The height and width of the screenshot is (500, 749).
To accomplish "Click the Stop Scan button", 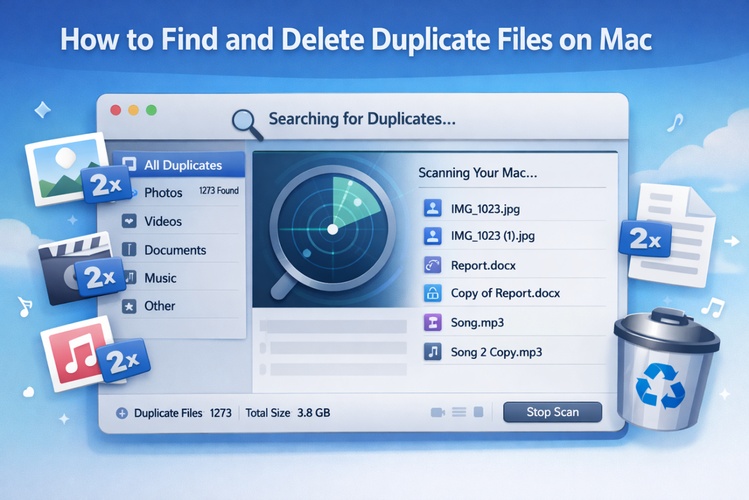I will 552,412.
